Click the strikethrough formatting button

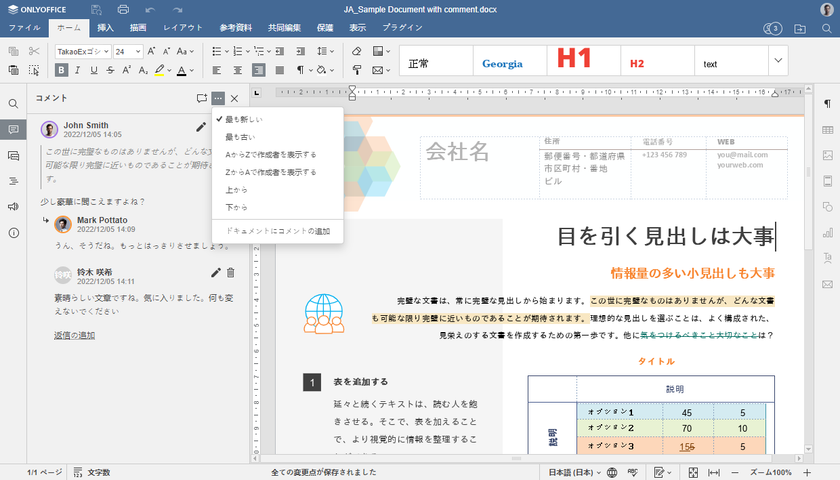[x=111, y=70]
